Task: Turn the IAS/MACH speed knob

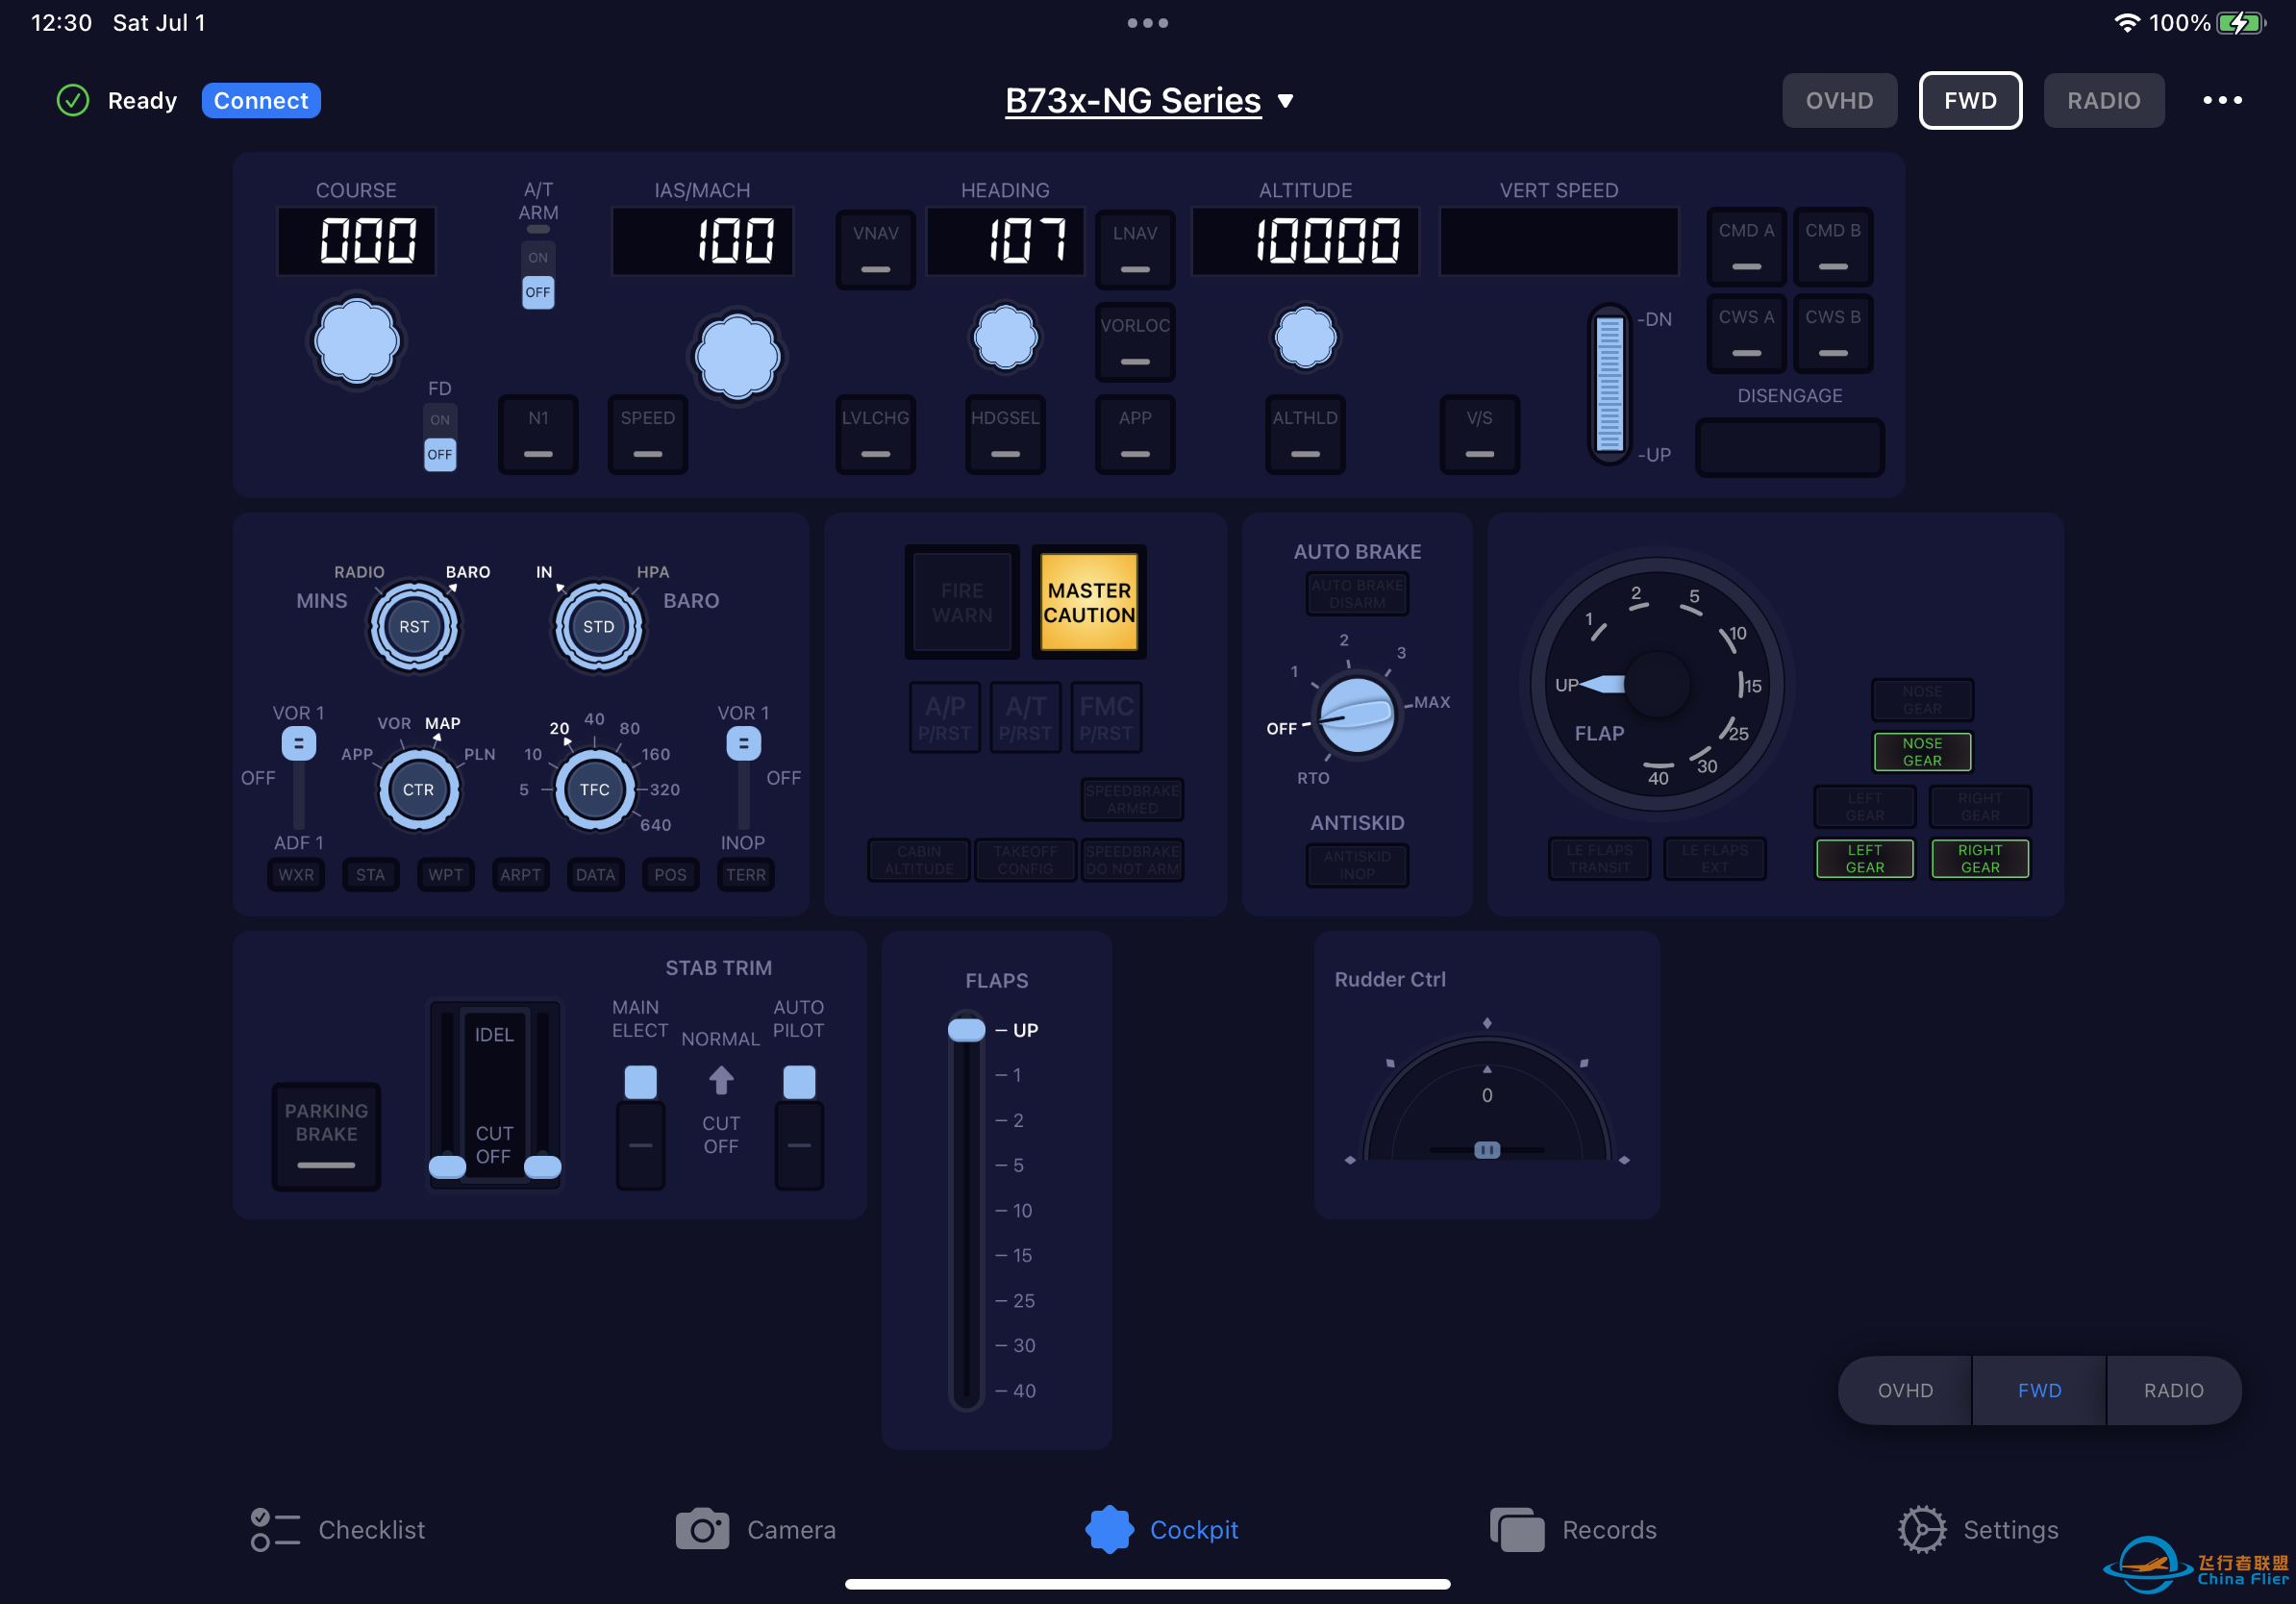Action: click(x=737, y=355)
